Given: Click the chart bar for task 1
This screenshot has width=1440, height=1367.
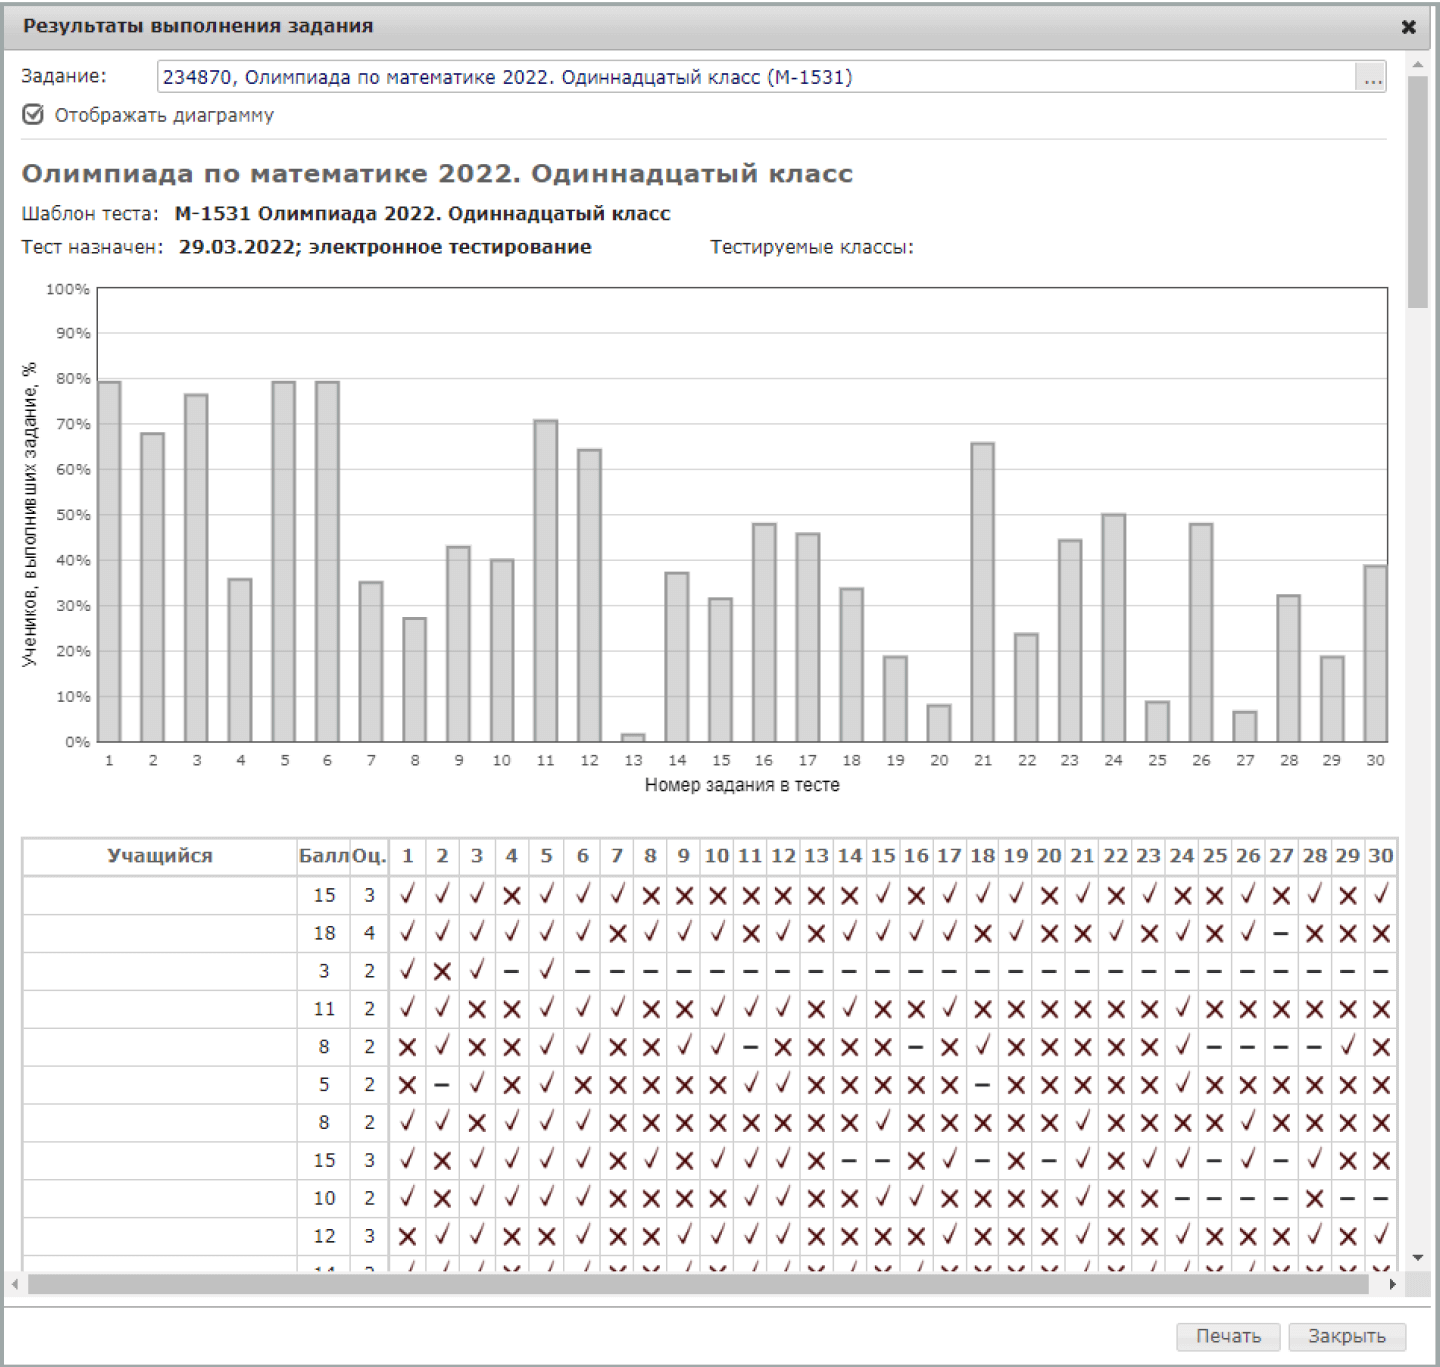Looking at the screenshot, I should click(x=109, y=562).
